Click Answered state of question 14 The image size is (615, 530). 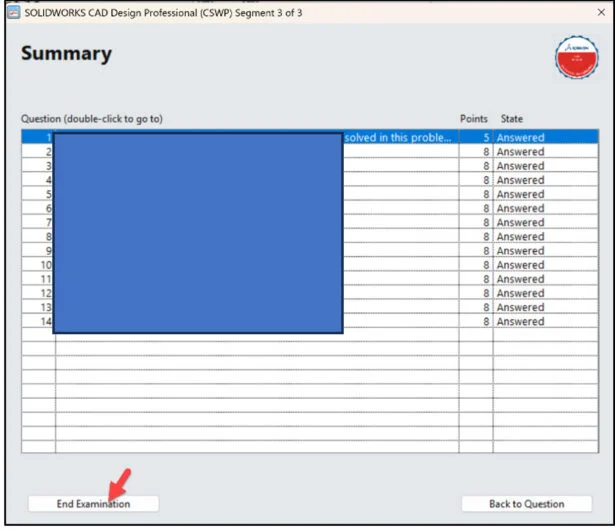520,322
